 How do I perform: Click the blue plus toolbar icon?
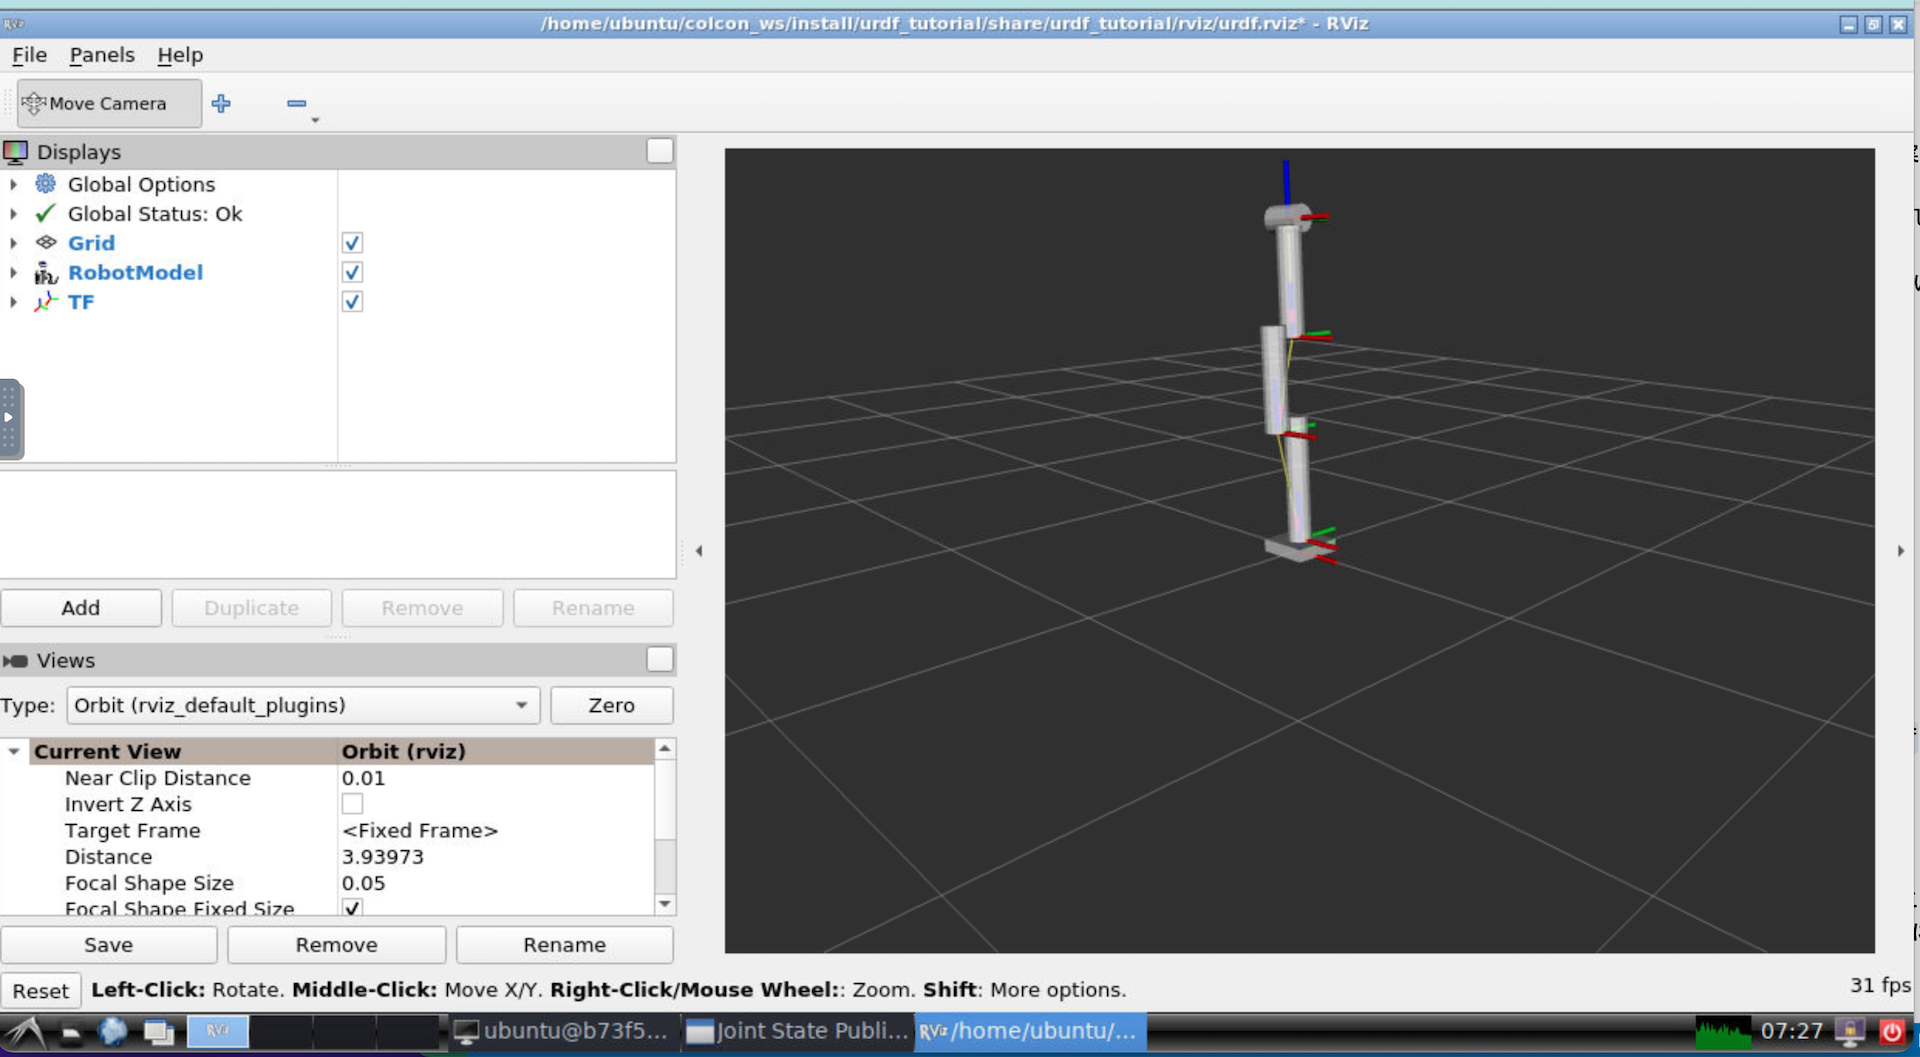221,103
